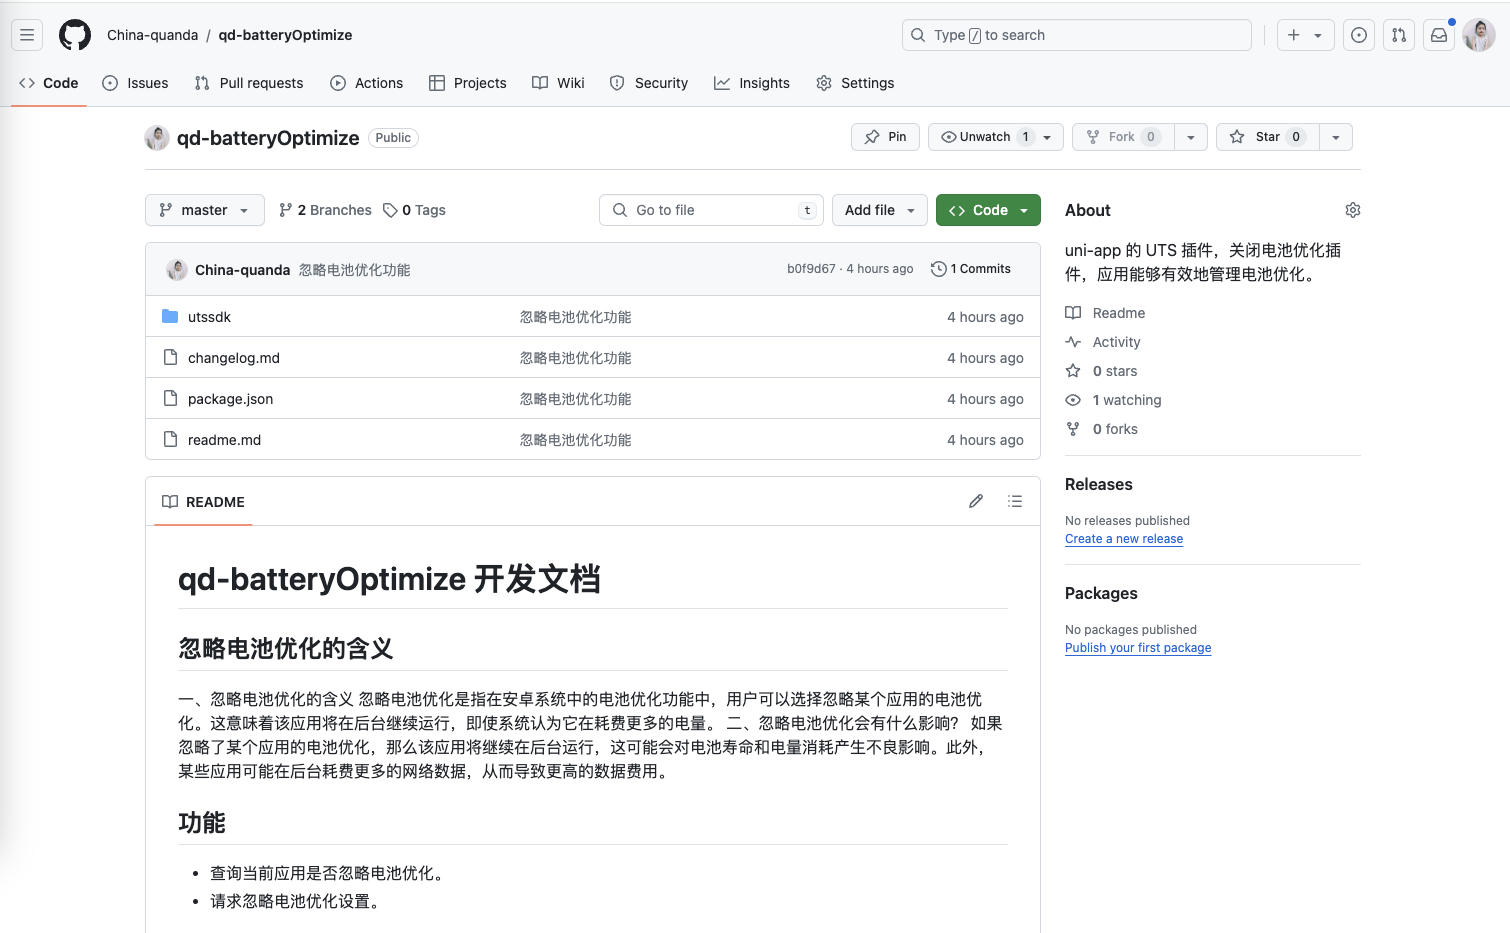1510x933 pixels.
Task: Click the Fork button
Action: point(1124,137)
